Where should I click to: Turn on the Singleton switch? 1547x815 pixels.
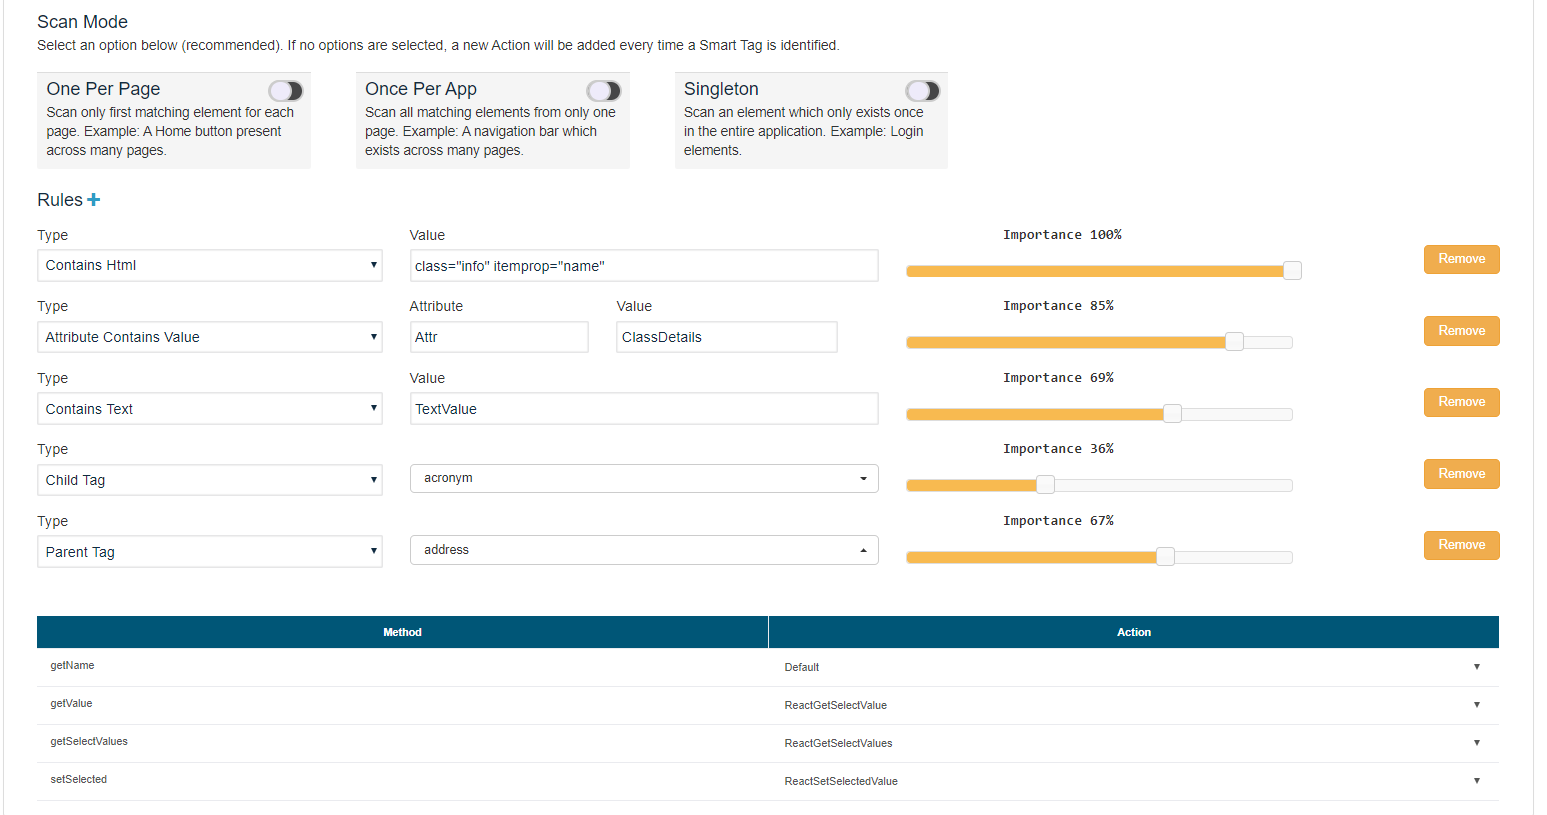point(923,91)
